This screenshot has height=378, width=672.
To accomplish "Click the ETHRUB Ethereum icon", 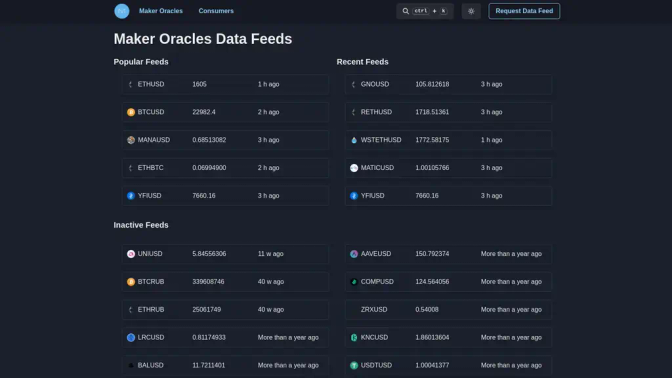I will click(131, 310).
